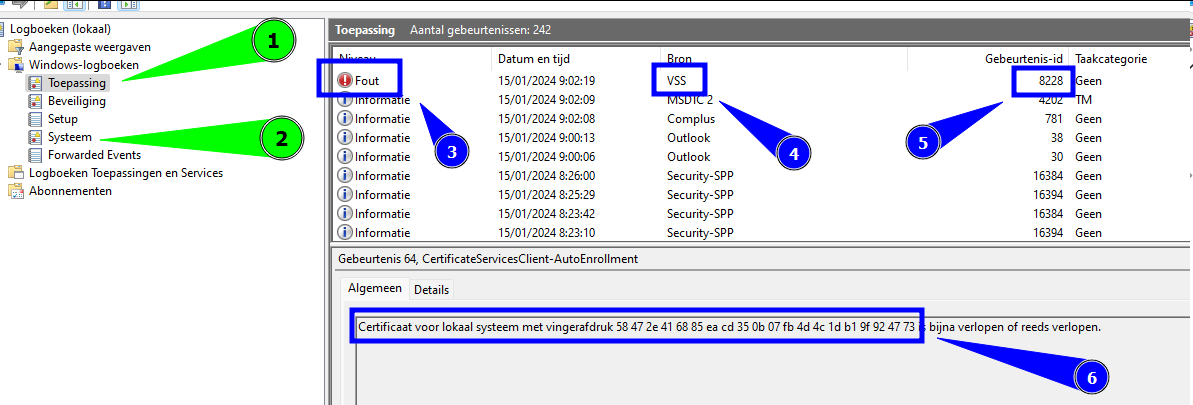1193x405 pixels.
Task: Click the info icon of the 8:23:10 event
Action: (345, 233)
